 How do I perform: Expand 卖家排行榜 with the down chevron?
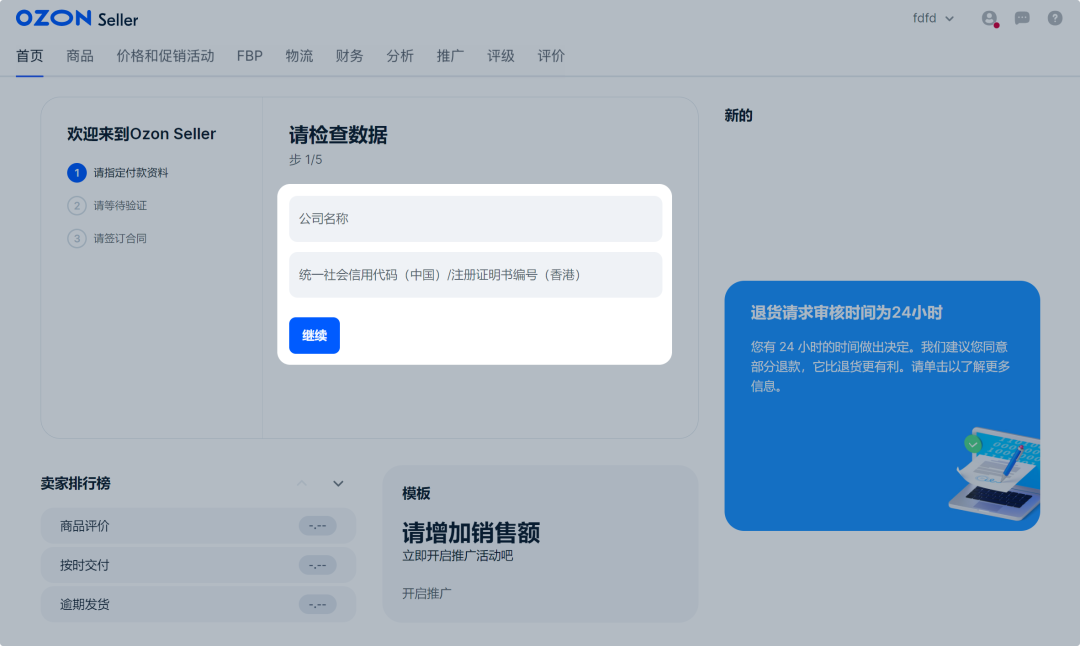[337, 483]
